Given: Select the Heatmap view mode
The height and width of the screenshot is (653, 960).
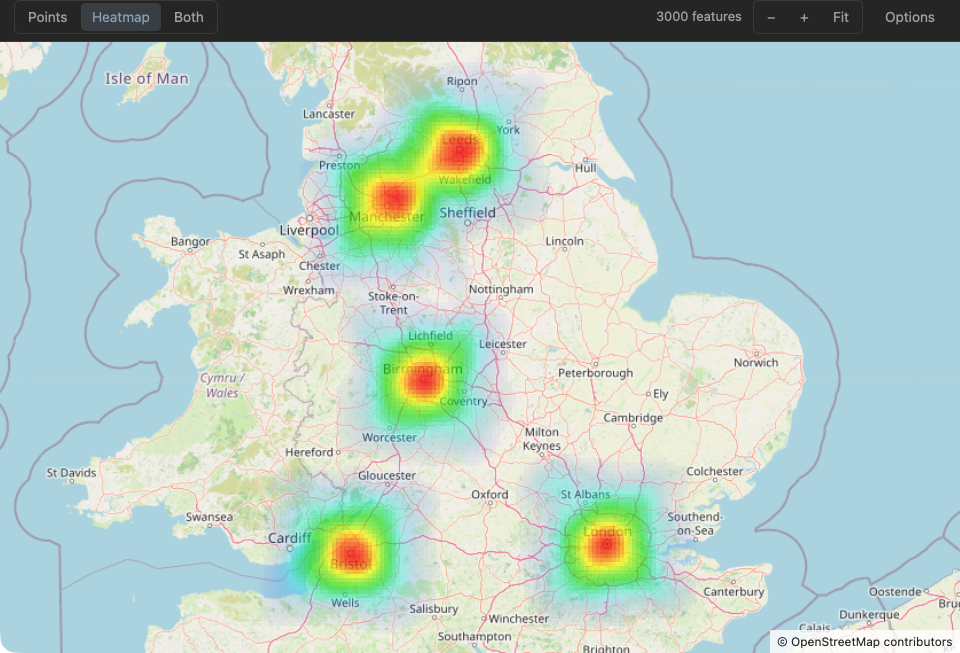Looking at the screenshot, I should tap(121, 17).
